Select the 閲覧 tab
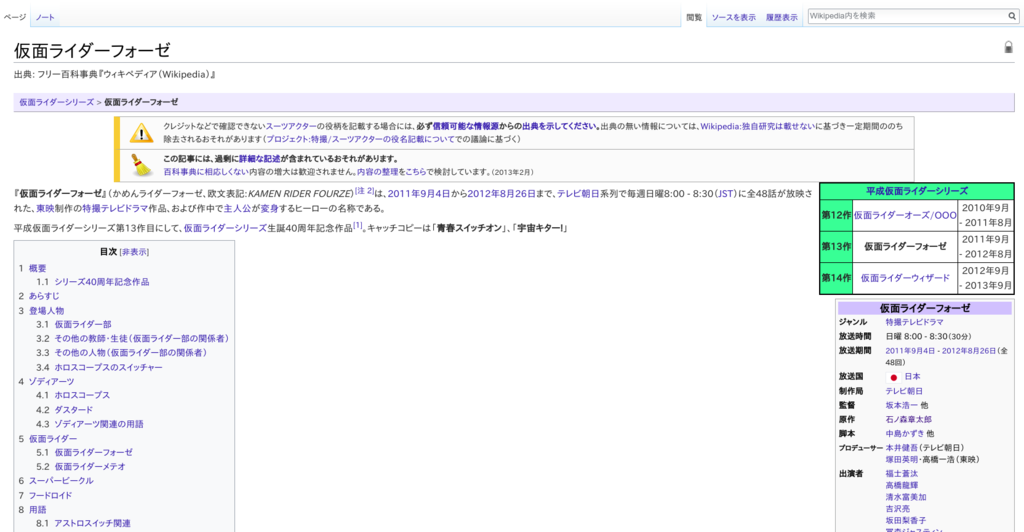 694,18
